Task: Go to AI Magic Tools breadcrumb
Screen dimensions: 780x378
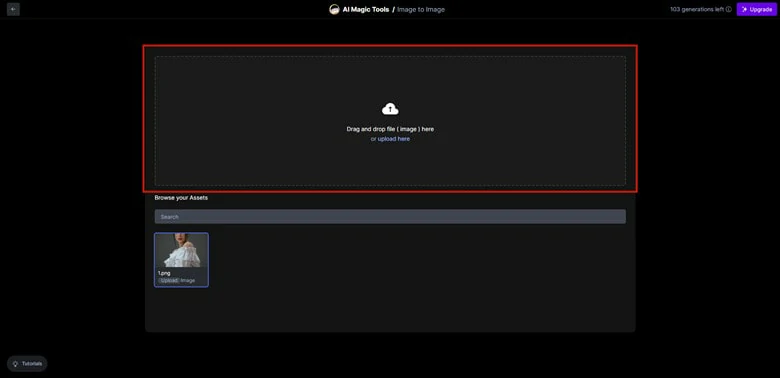Action: click(366, 9)
